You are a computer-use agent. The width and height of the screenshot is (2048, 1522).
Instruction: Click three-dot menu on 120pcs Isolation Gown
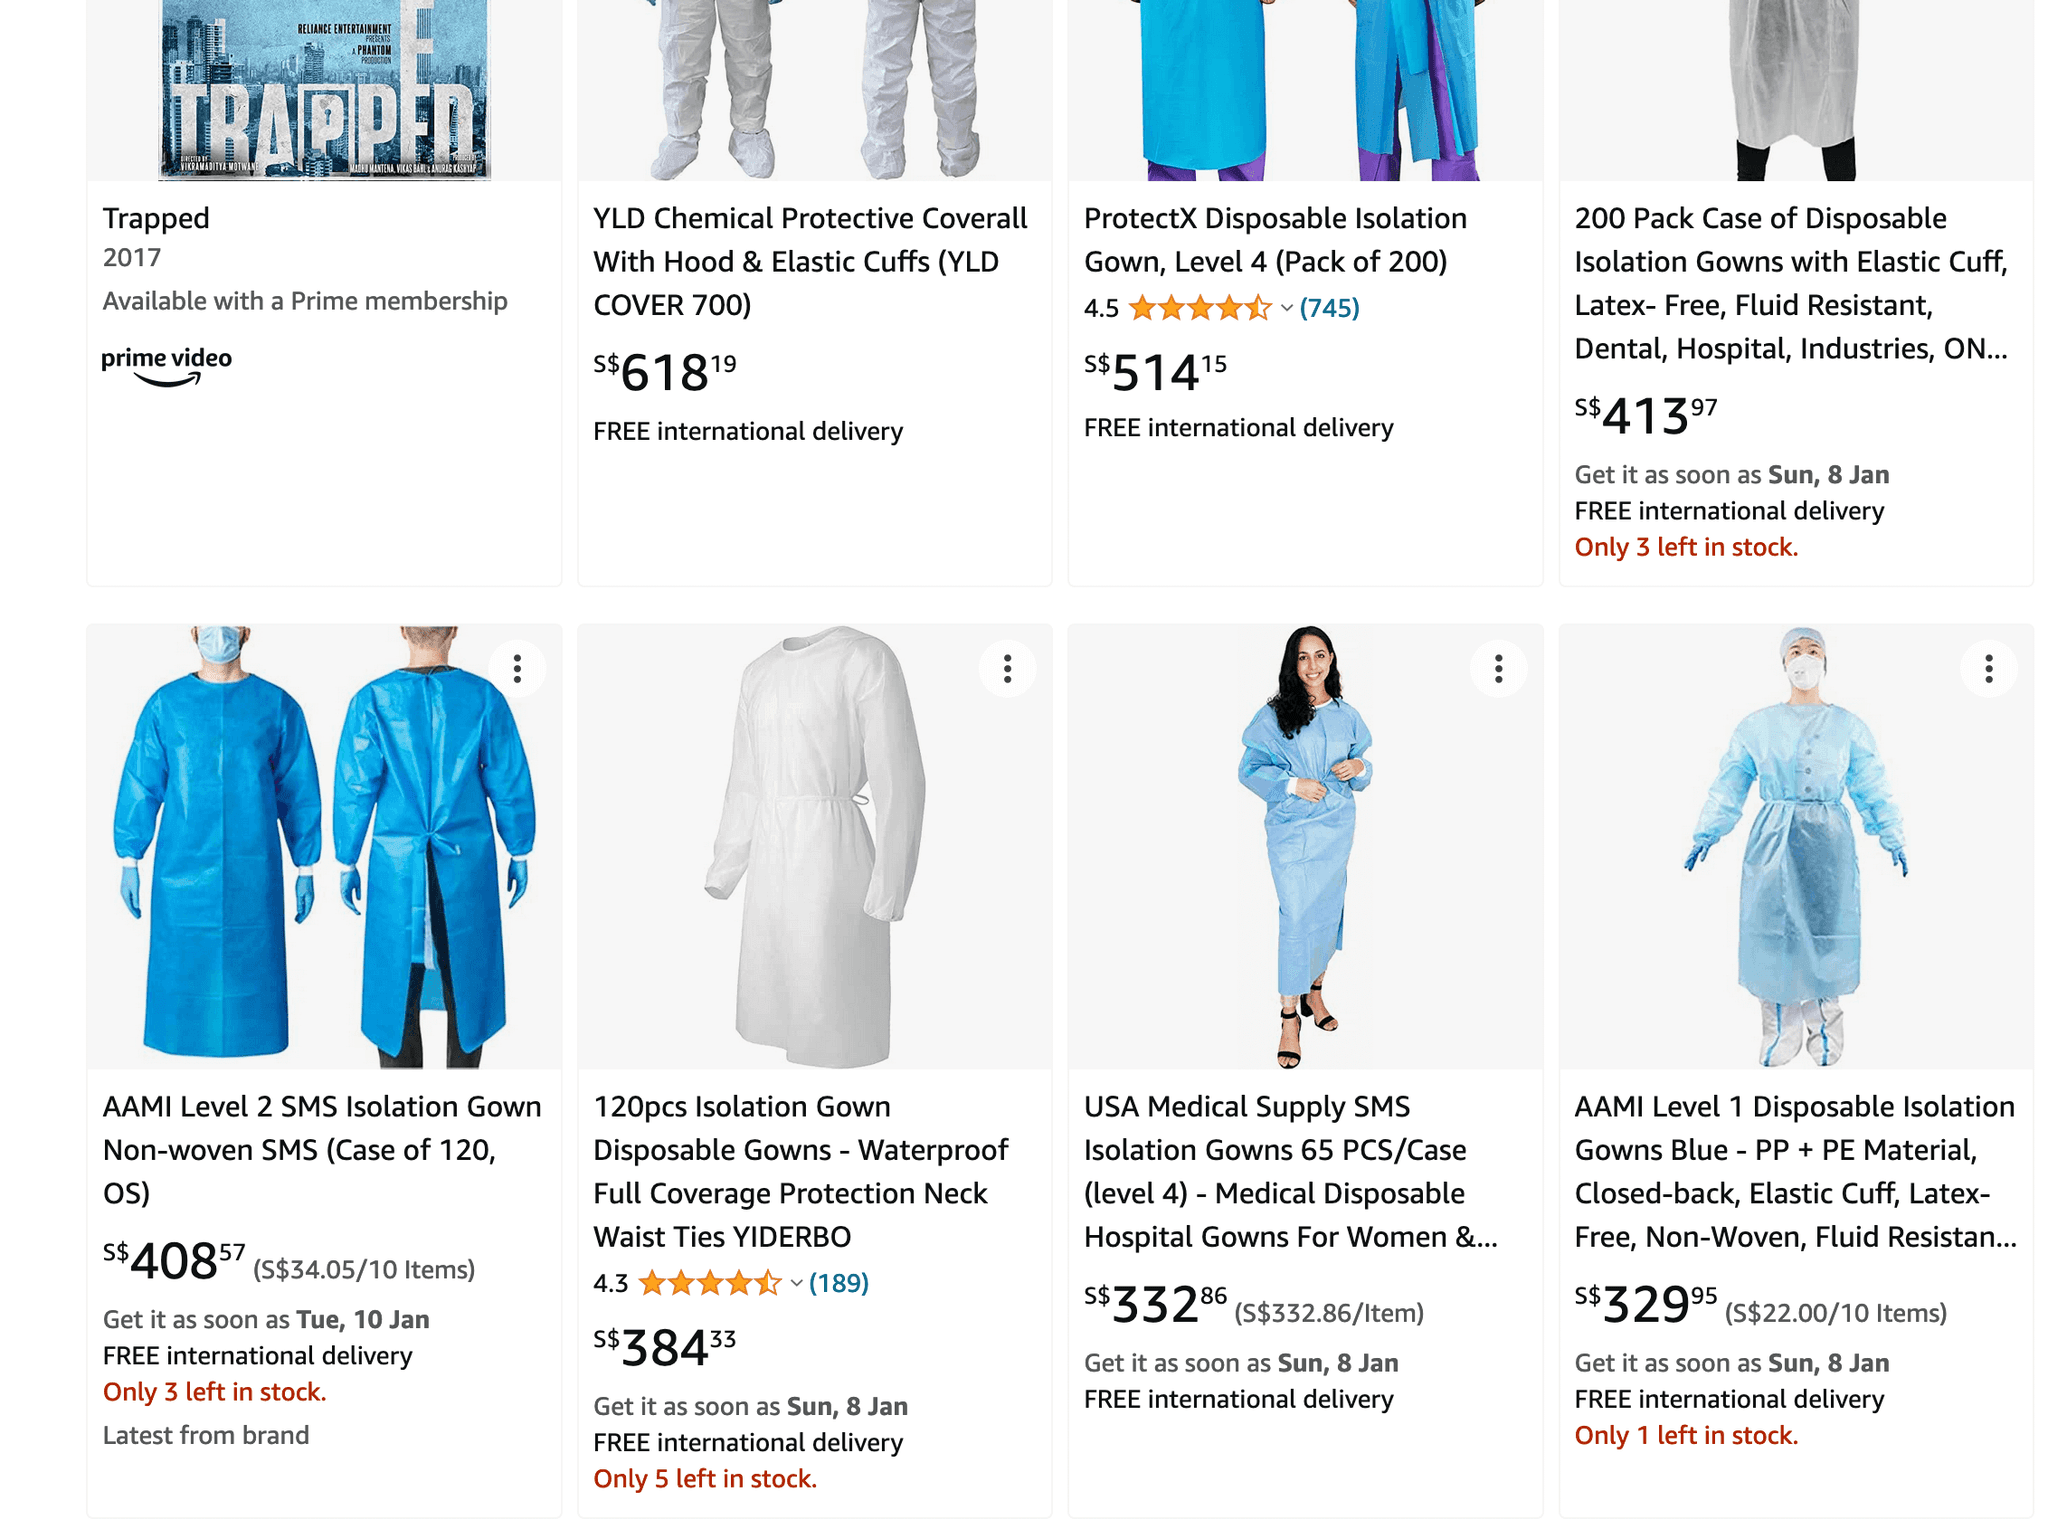[x=1007, y=669]
